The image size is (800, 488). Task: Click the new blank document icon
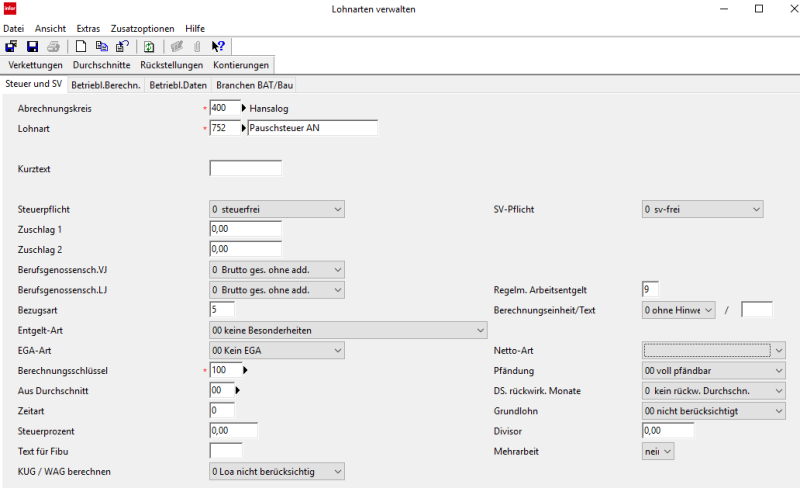click(81, 47)
